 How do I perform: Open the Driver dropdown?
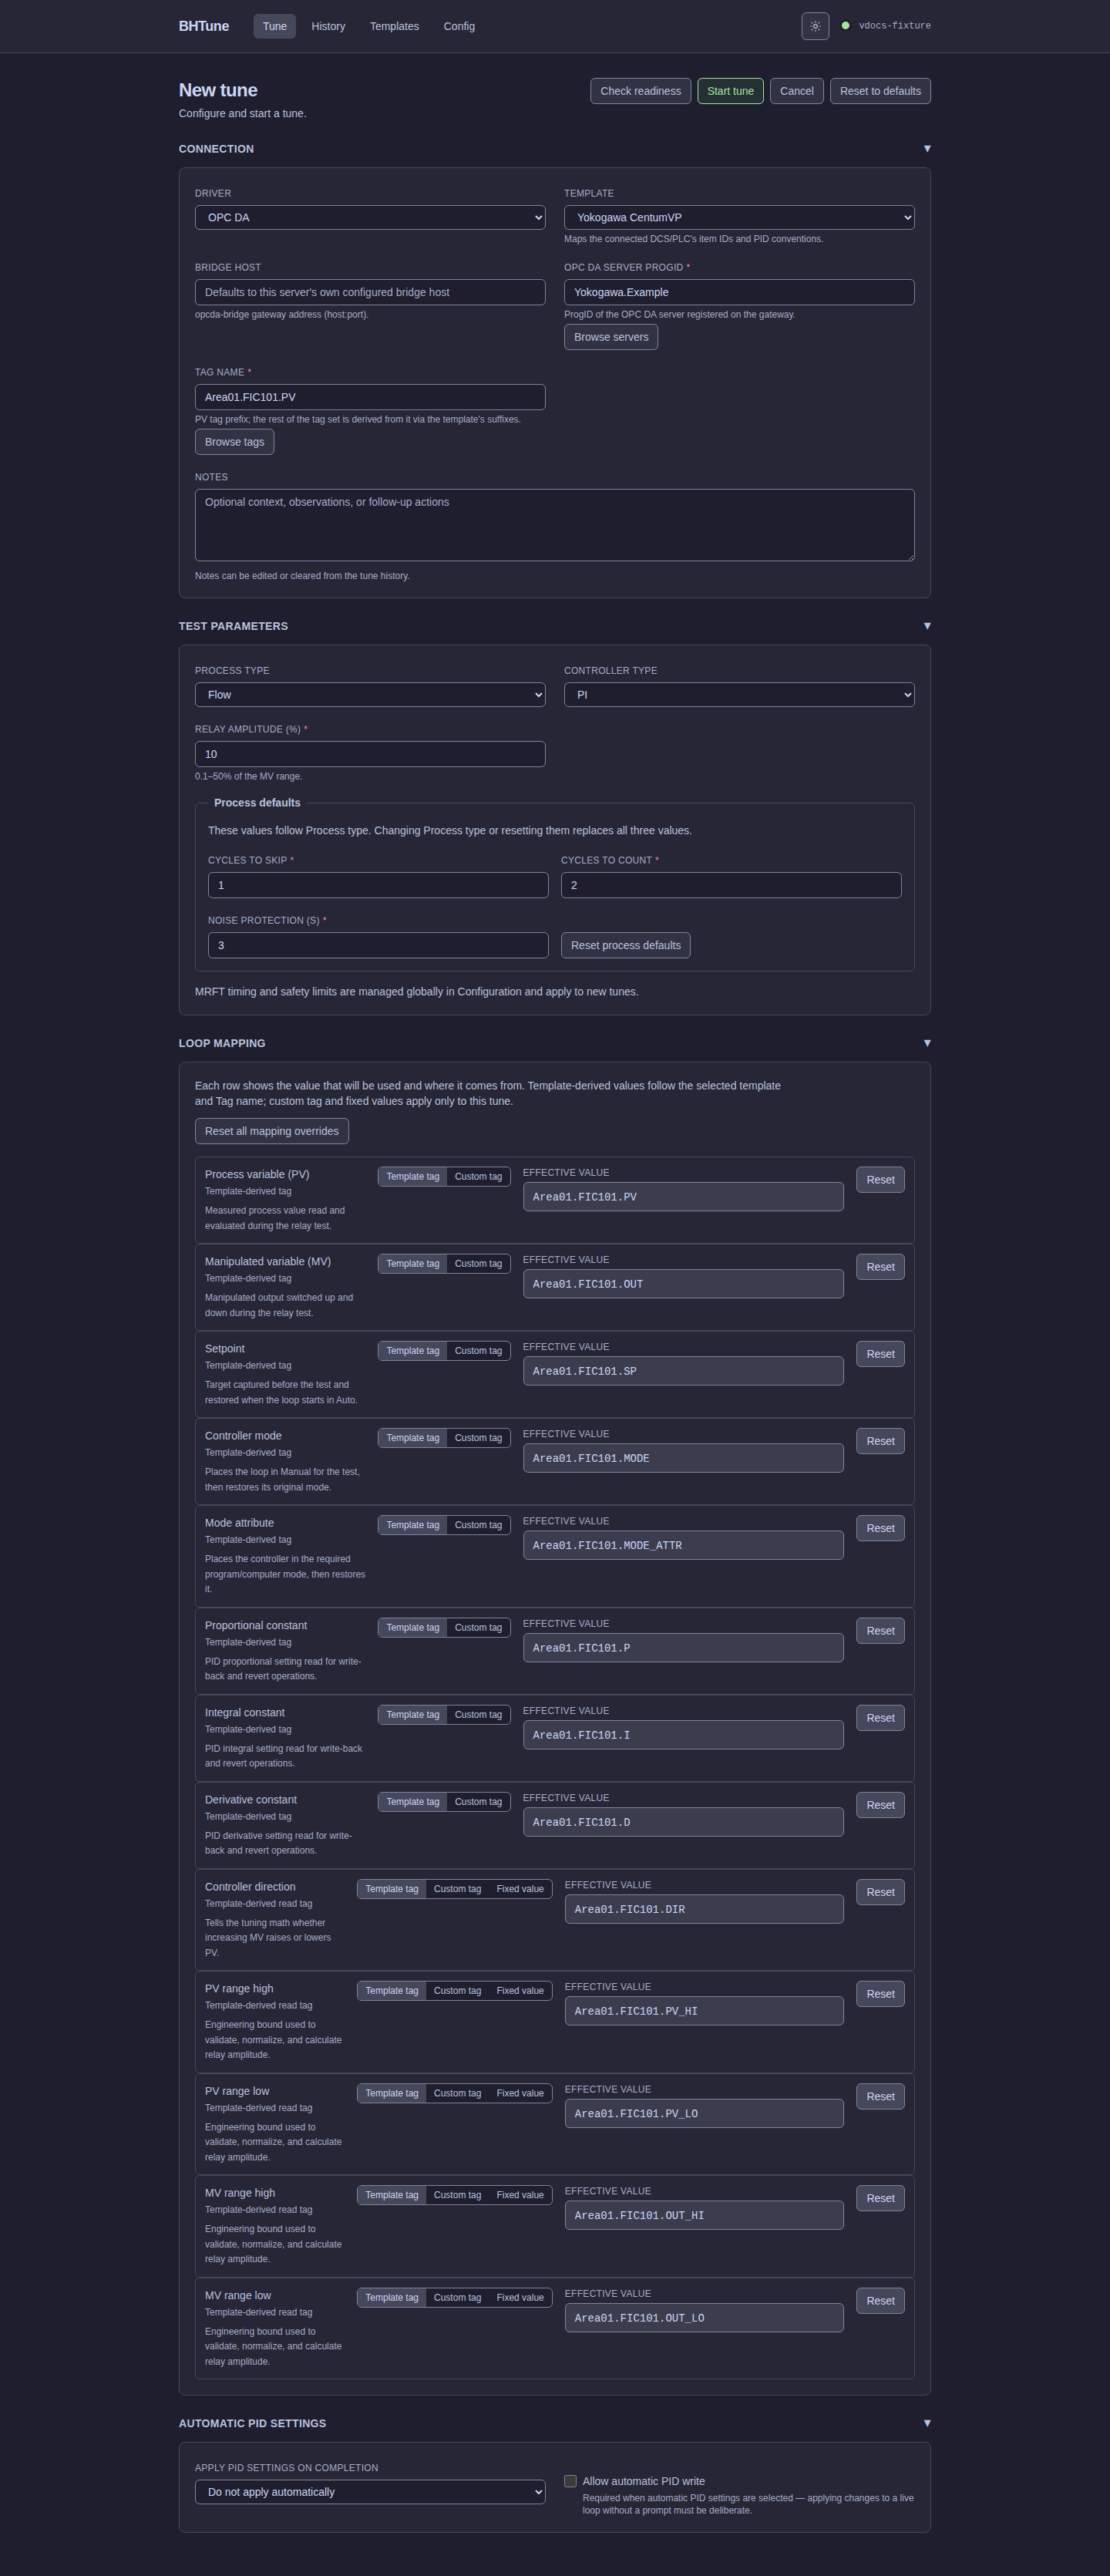(370, 217)
